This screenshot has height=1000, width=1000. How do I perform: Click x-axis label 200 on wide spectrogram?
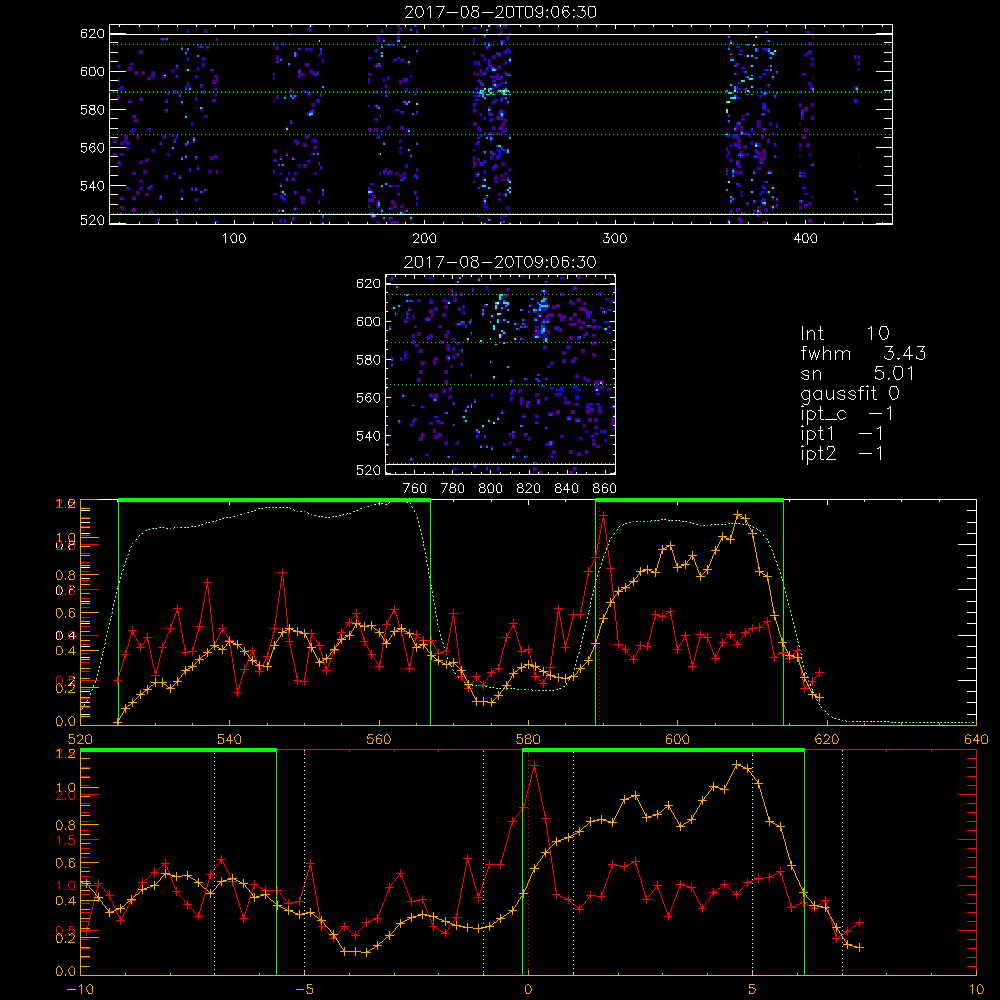pos(424,239)
